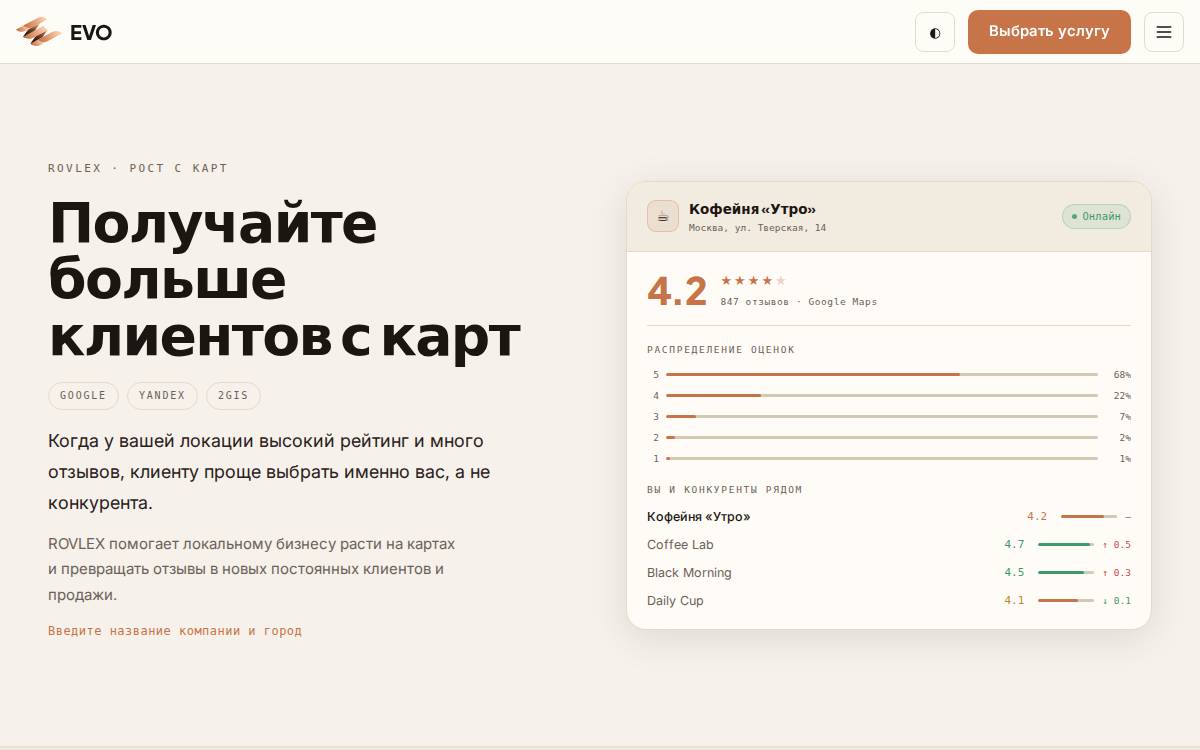This screenshot has height=750, width=1200.
Task: Click the Daily Cup competitor name
Action: click(675, 601)
